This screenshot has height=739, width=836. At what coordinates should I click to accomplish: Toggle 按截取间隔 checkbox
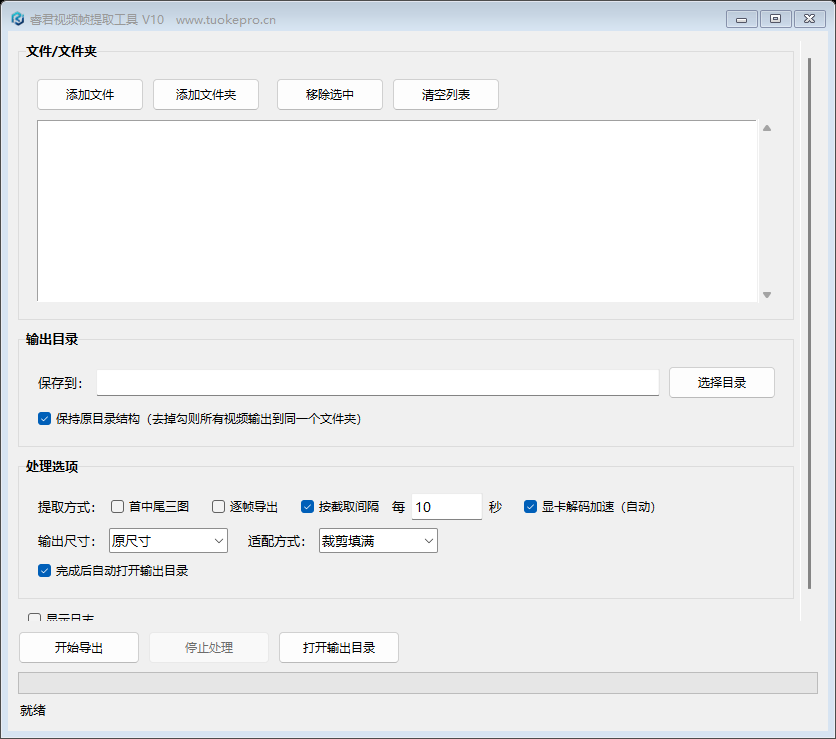pyautogui.click(x=307, y=507)
